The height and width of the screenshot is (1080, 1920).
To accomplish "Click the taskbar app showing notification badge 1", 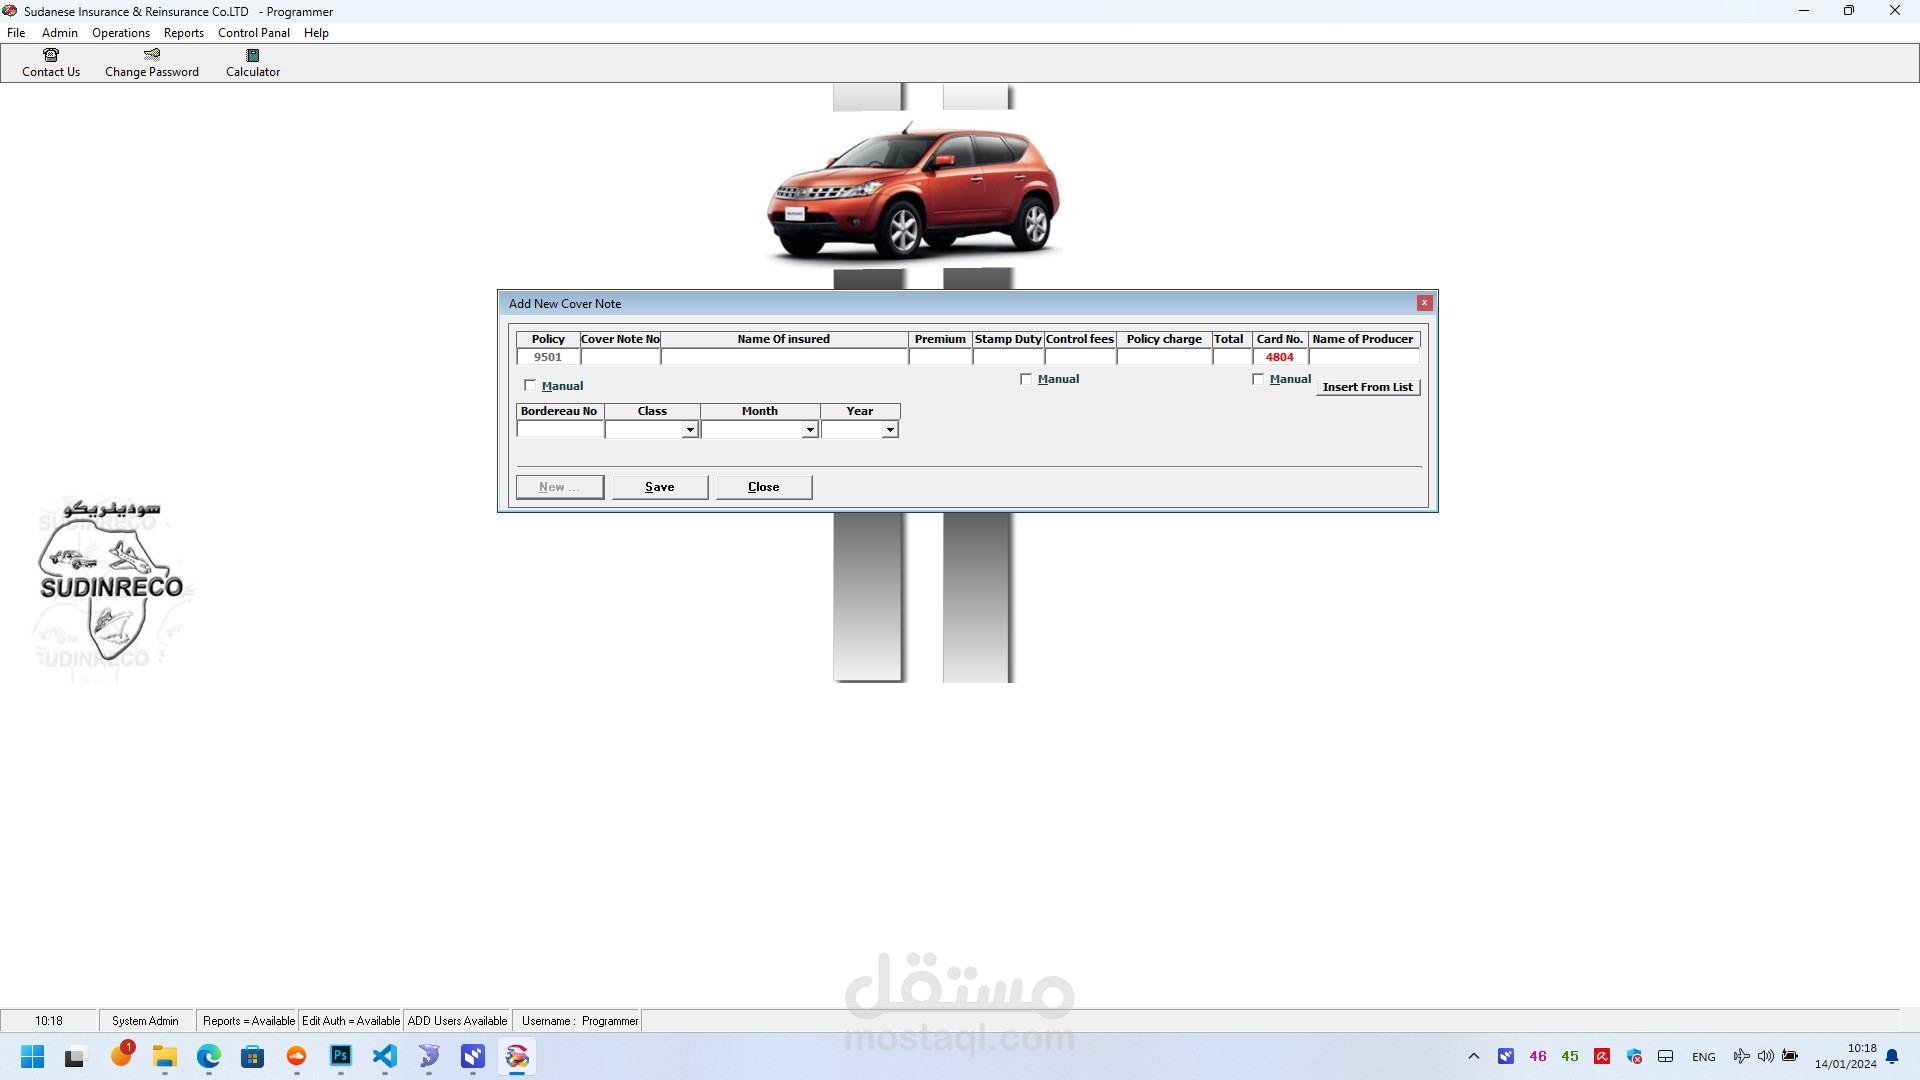I will tap(121, 1055).
